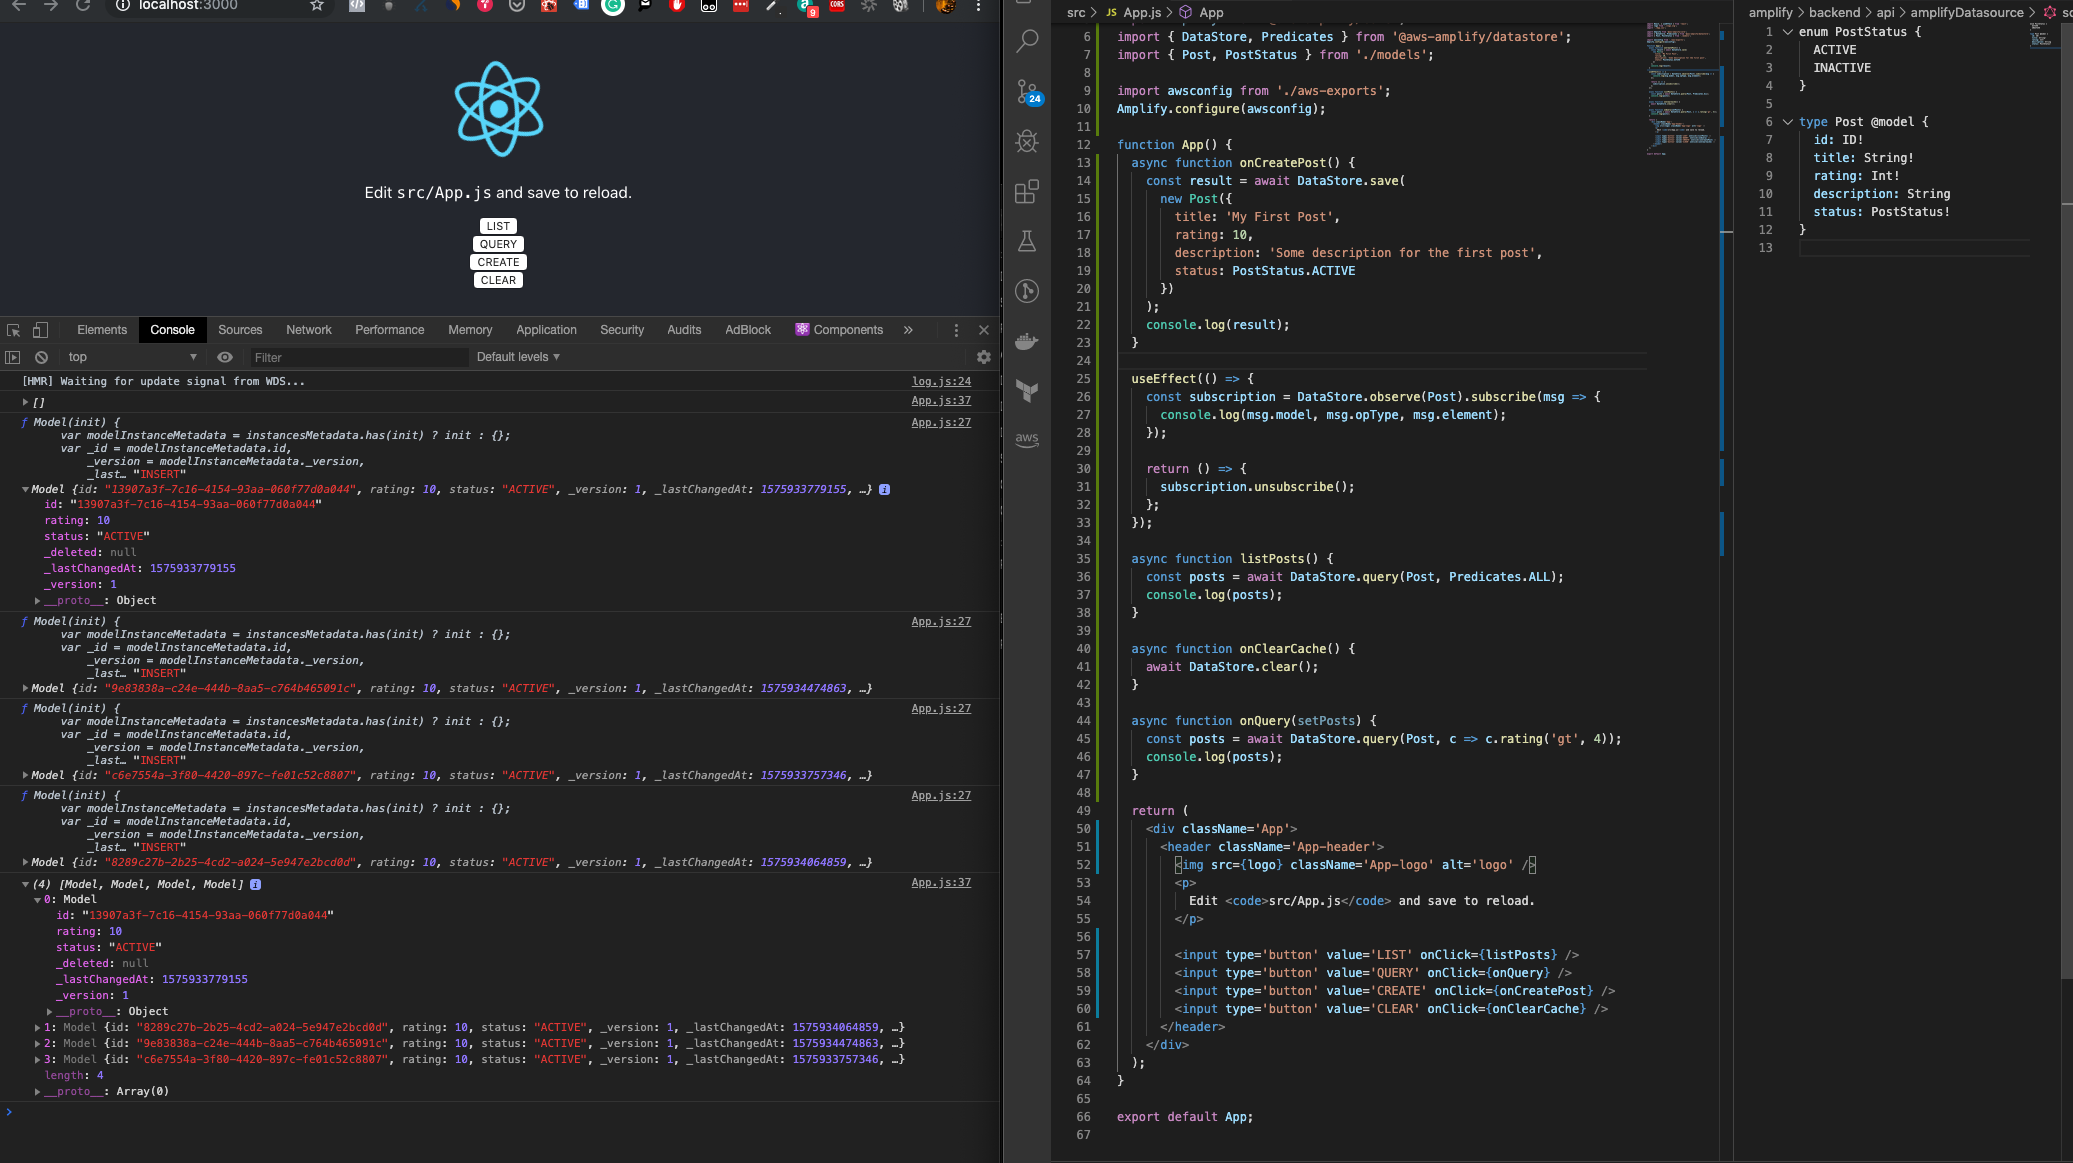Screen dimensions: 2073x1163
Task: Open console settings gear
Action: point(984,357)
